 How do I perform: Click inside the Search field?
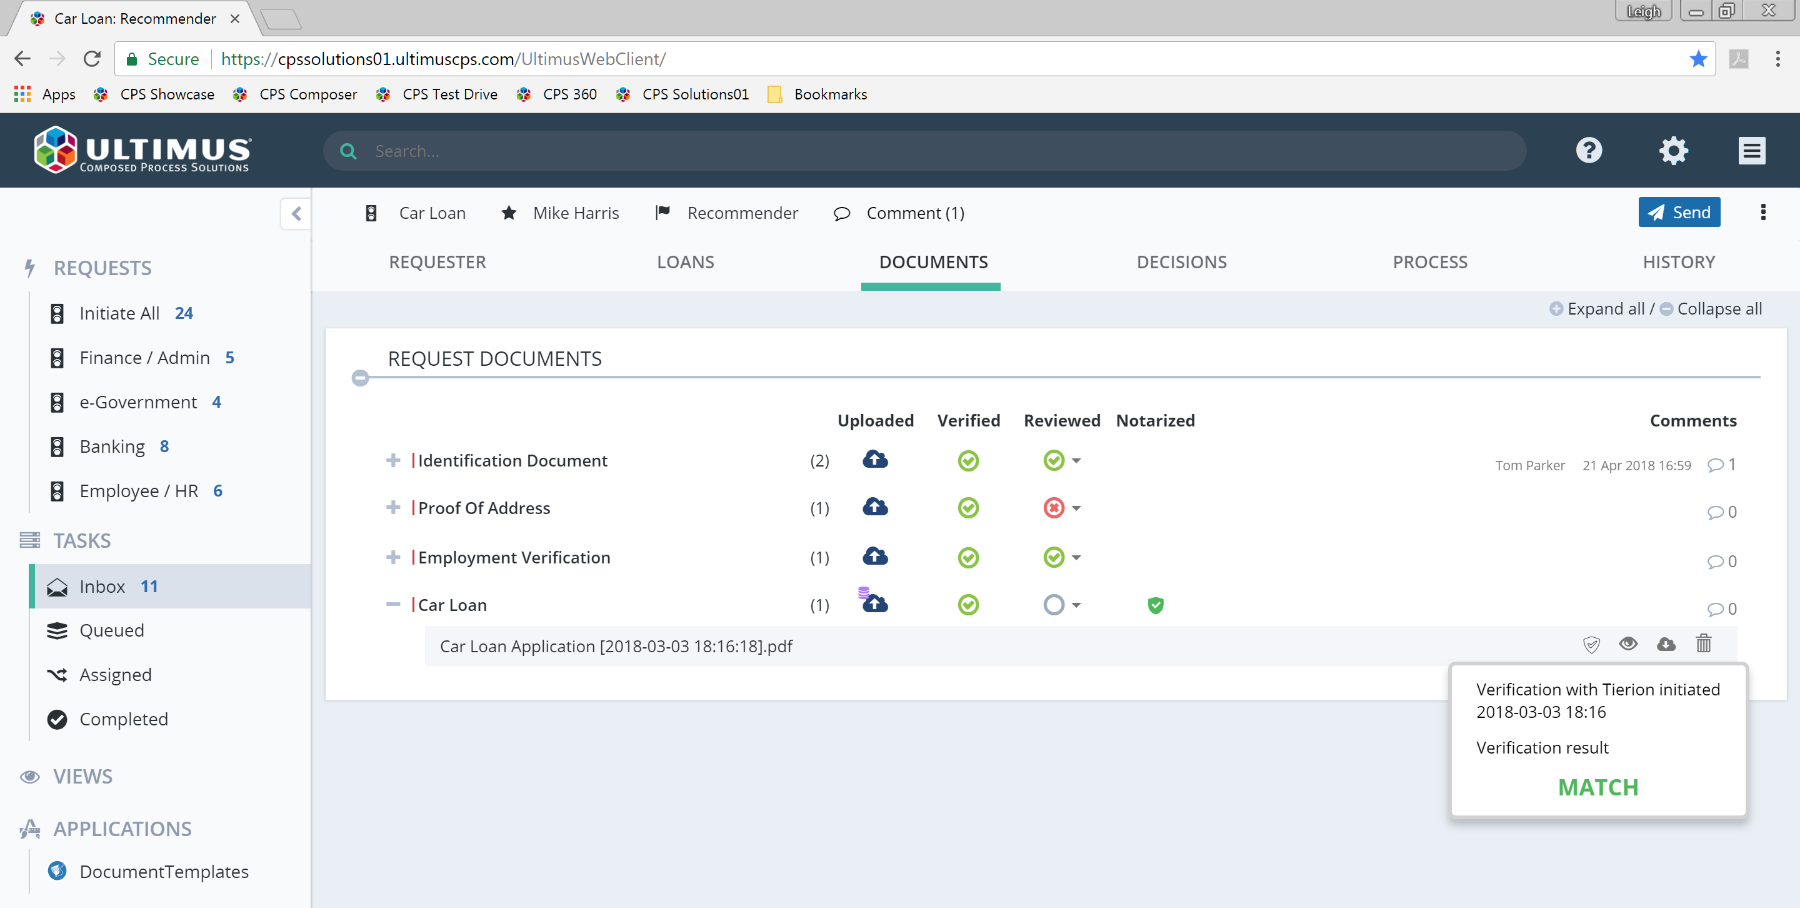[x=700, y=150]
